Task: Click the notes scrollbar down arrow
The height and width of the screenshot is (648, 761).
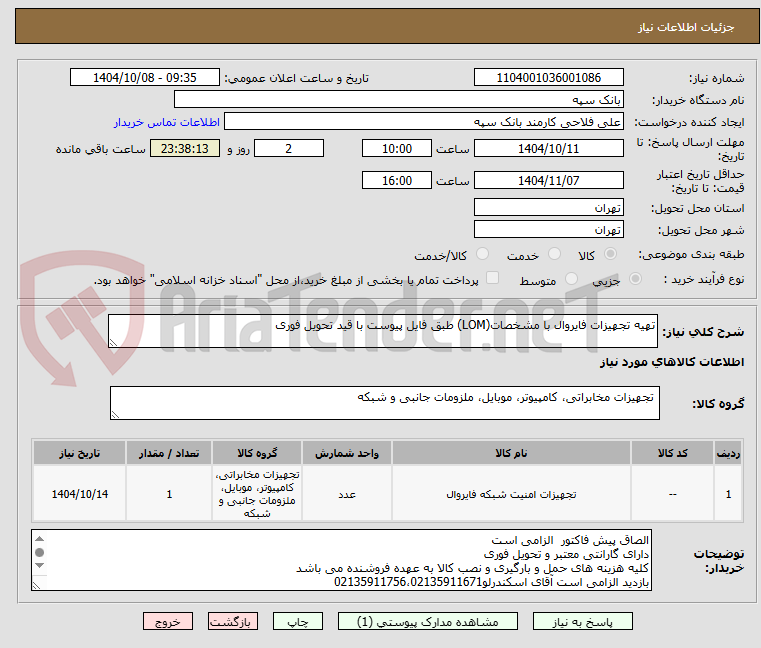Action: click(40, 565)
